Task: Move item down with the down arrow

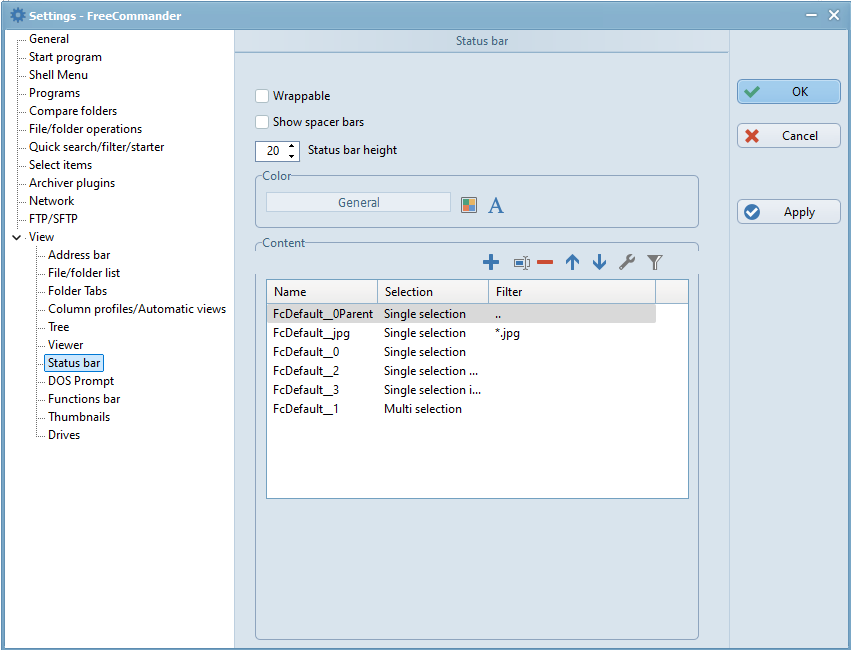Action: point(599,263)
